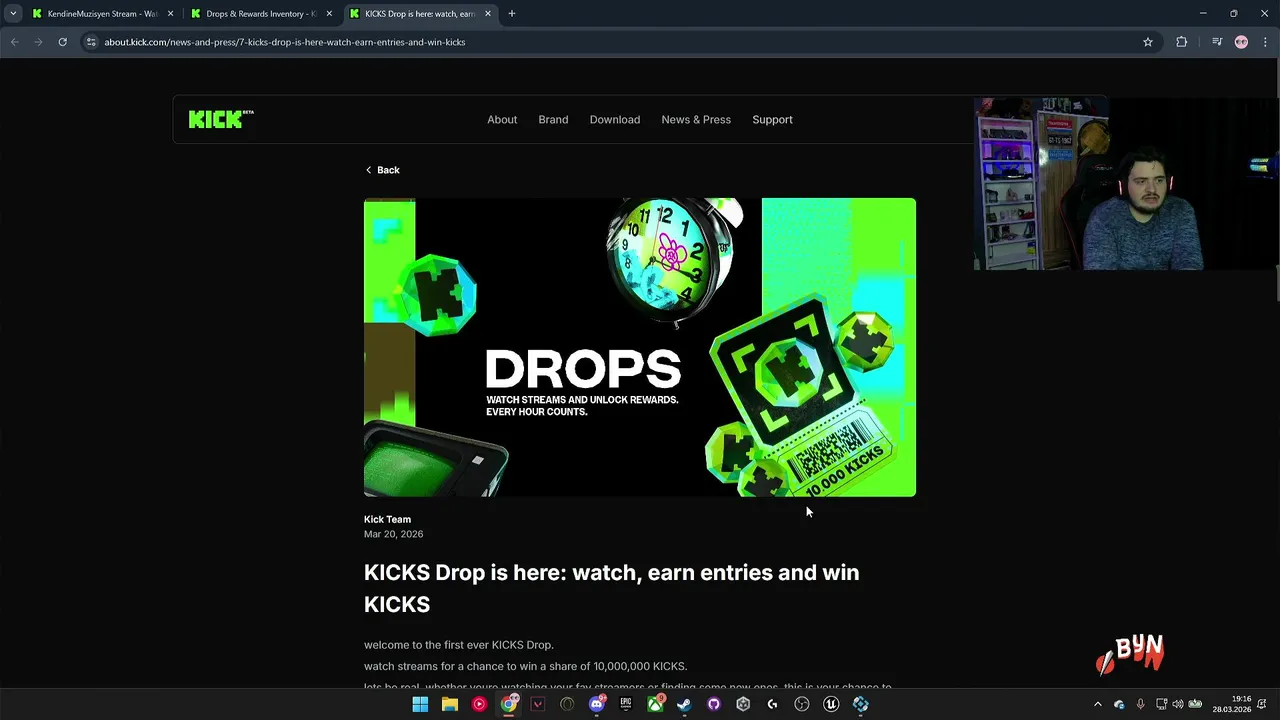Open the Chrome three-dot menu
The width and height of the screenshot is (1280, 720).
(1265, 42)
